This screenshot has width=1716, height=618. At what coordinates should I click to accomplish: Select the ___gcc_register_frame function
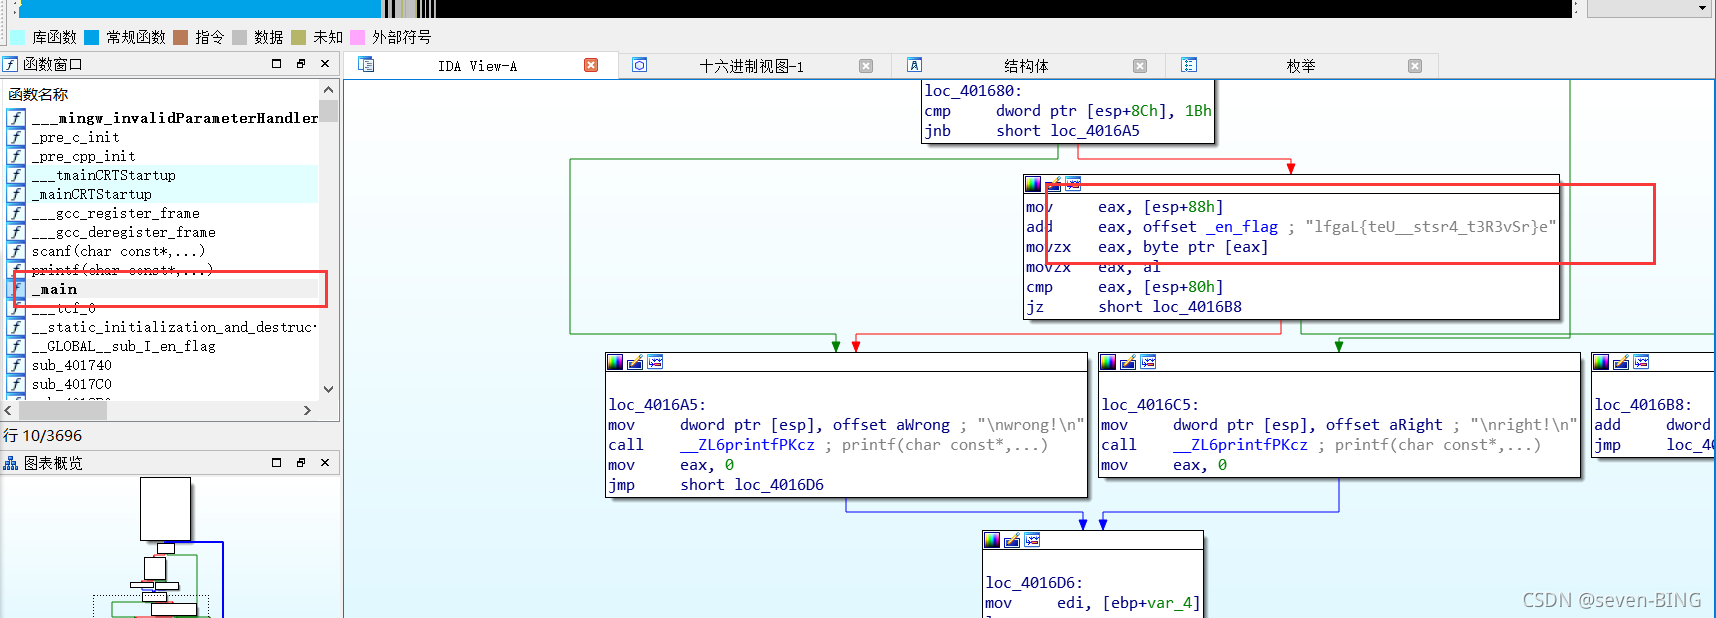(x=163, y=213)
